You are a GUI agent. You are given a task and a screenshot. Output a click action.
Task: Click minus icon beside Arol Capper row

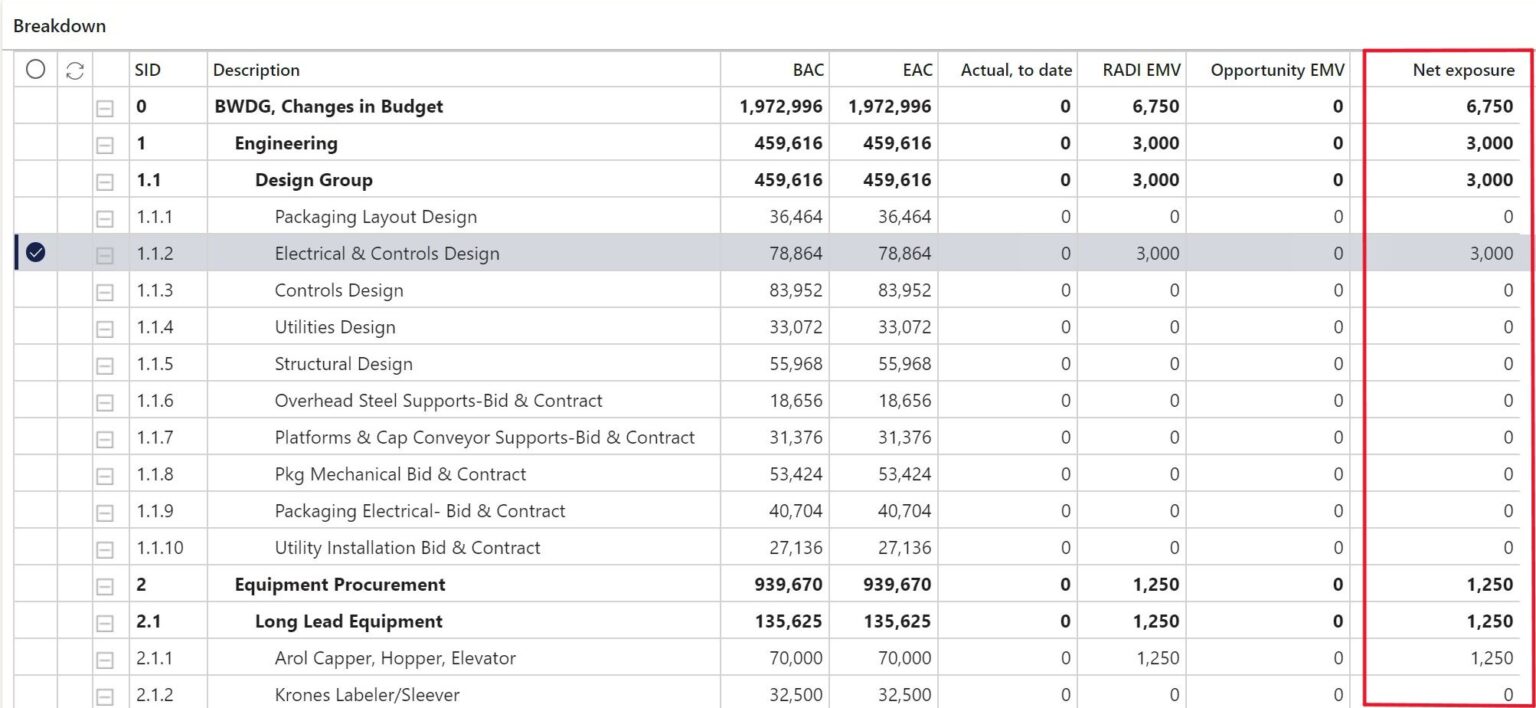coord(105,659)
